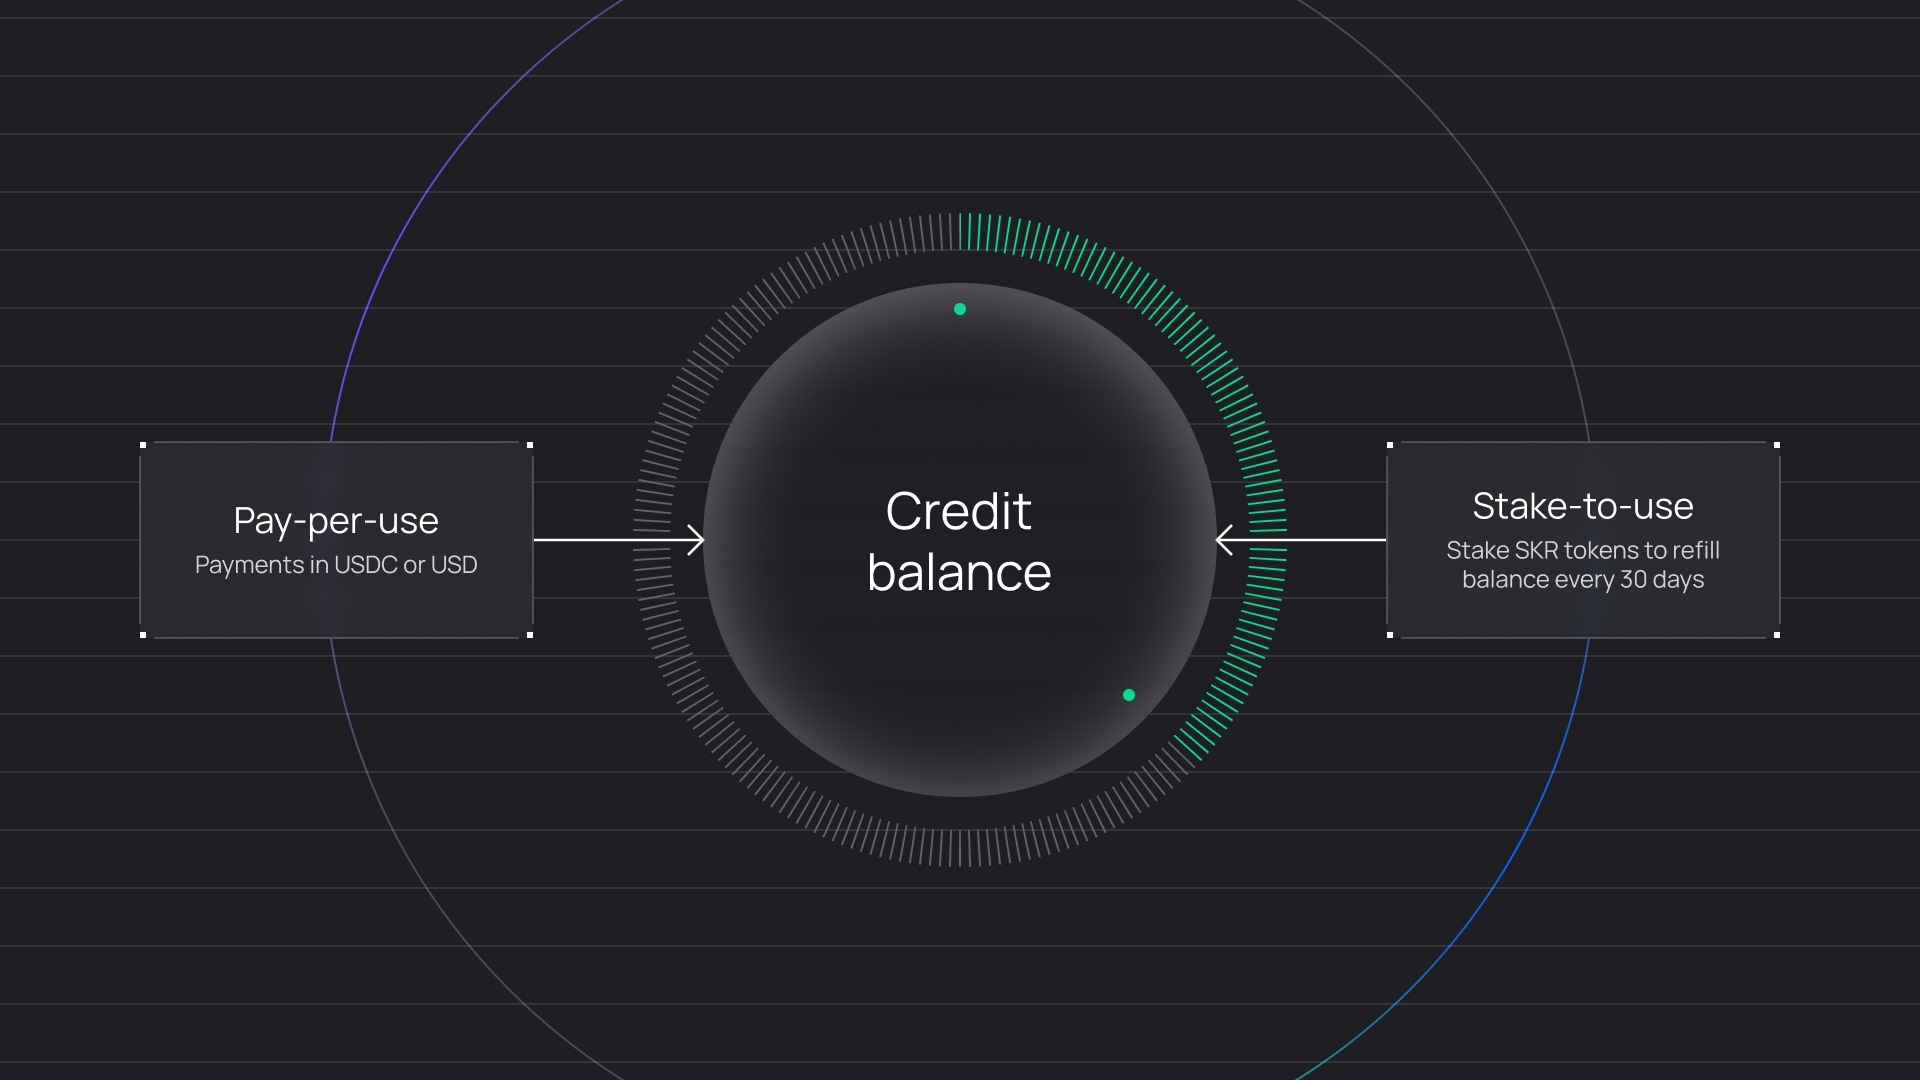1920x1080 pixels.
Task: Click the word 'Credit' in the sphere
Action: click(958, 512)
